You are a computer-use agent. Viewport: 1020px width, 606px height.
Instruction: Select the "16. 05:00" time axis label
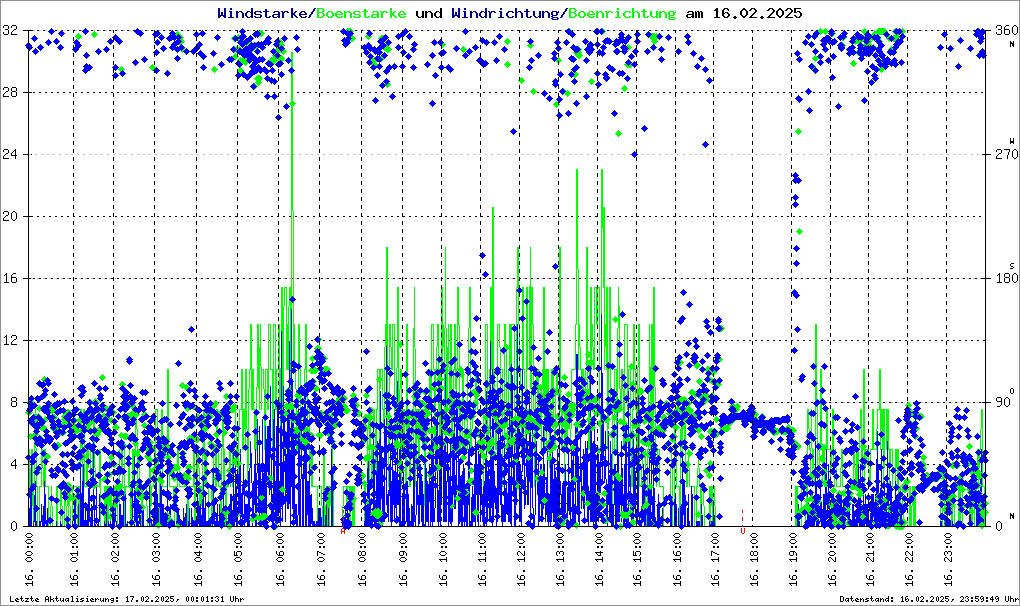238,559
